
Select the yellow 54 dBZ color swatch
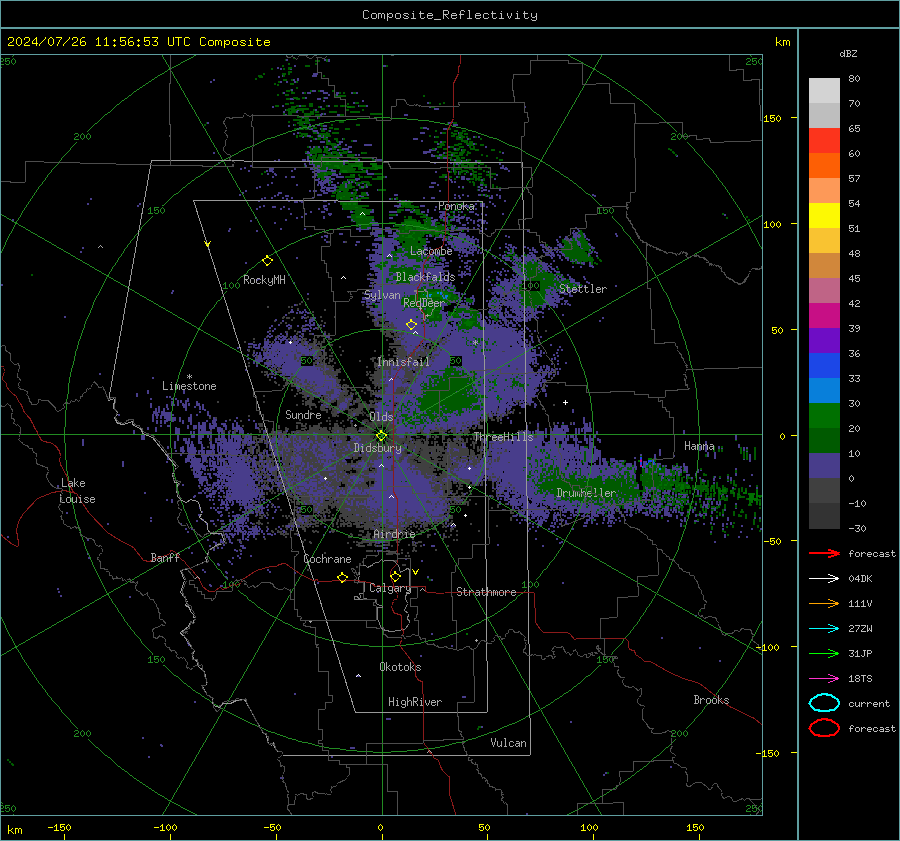[x=824, y=215]
